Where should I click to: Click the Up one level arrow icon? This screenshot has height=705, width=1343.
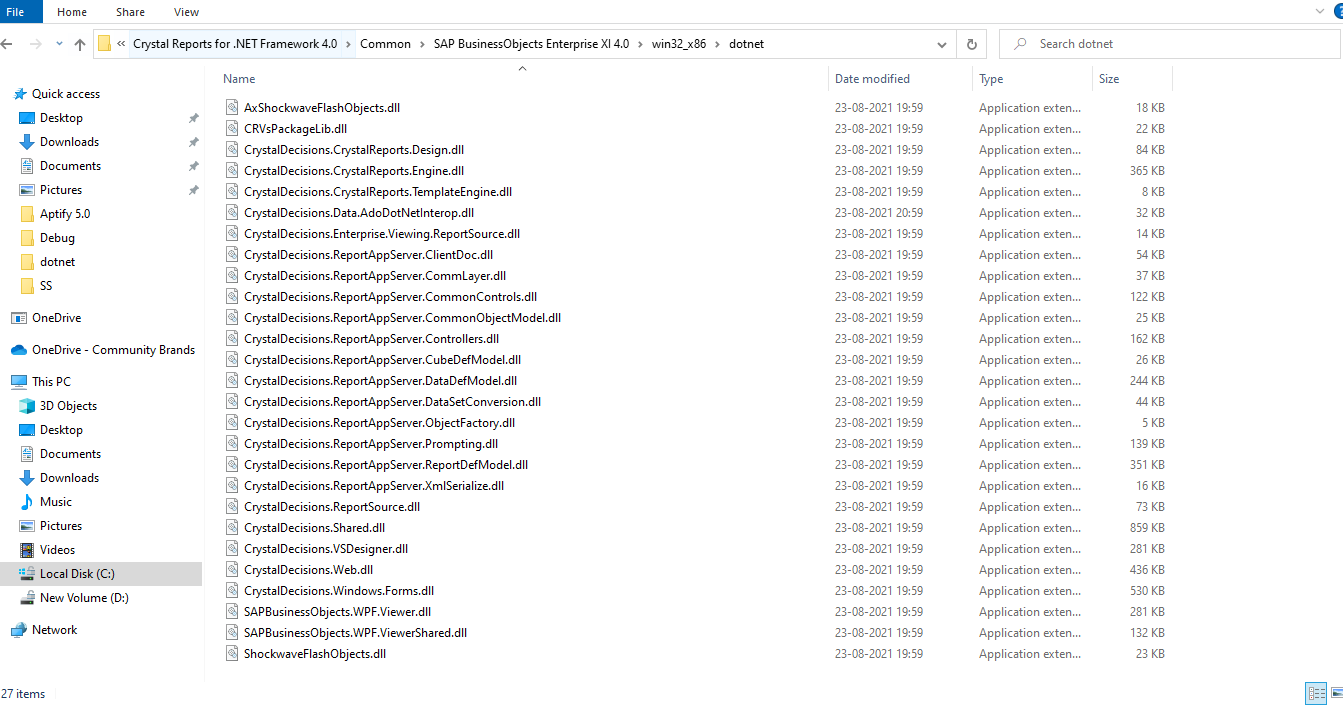click(x=80, y=45)
